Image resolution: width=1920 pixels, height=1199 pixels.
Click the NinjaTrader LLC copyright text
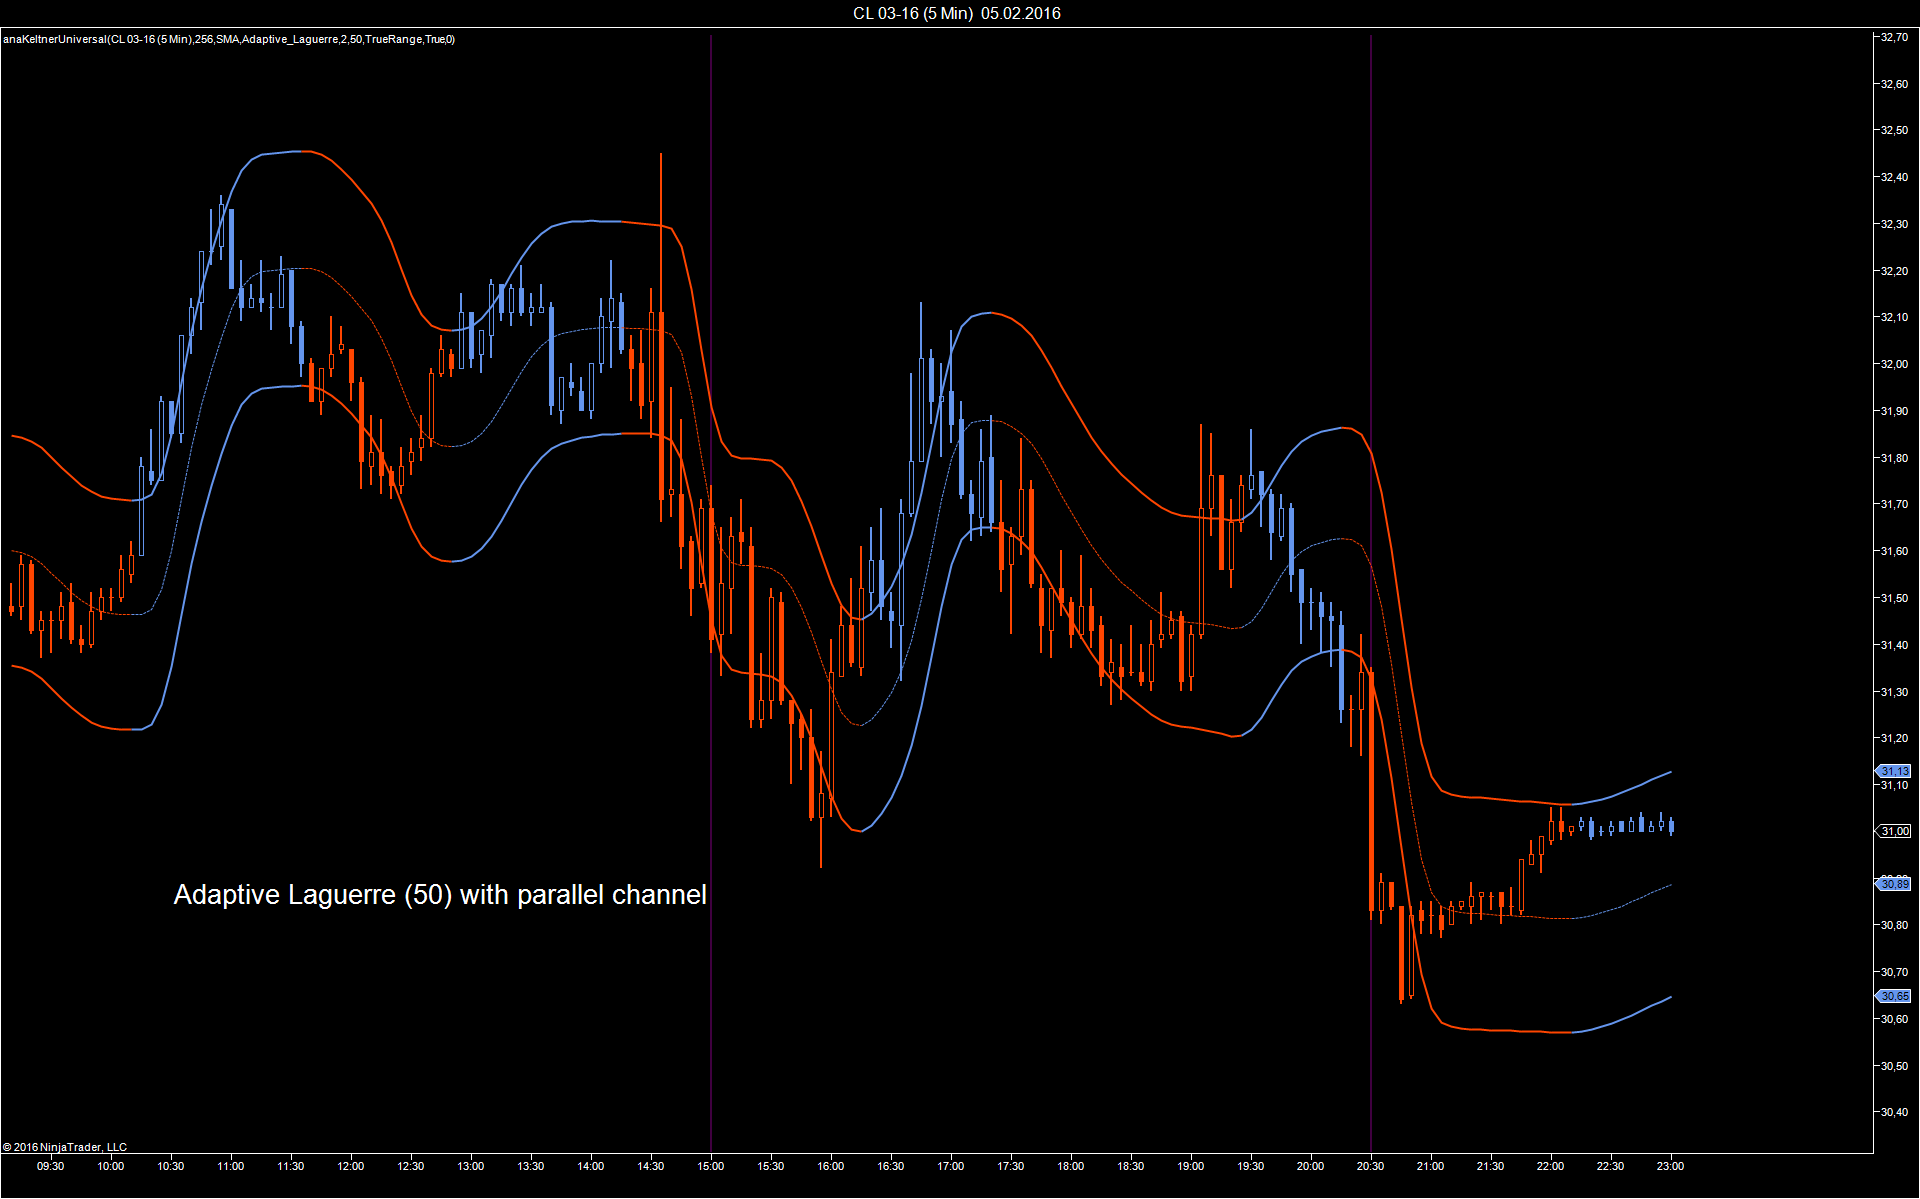[65, 1147]
